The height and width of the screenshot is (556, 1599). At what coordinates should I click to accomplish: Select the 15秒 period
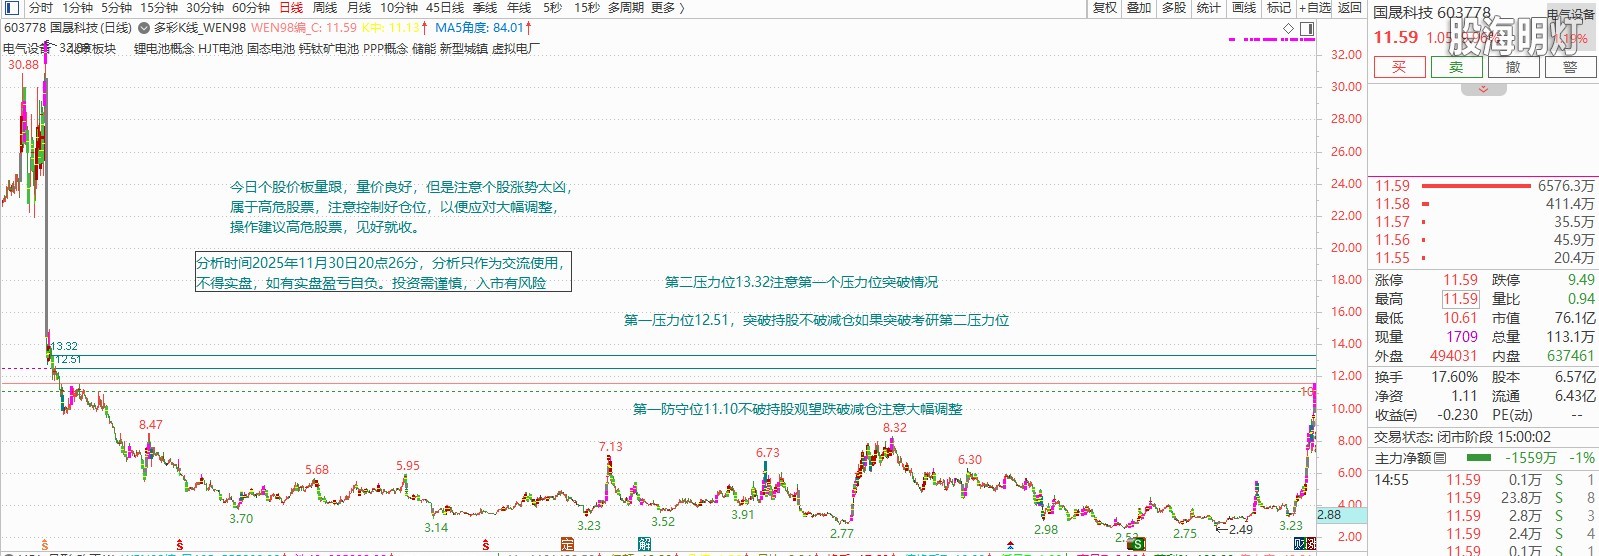coord(587,8)
